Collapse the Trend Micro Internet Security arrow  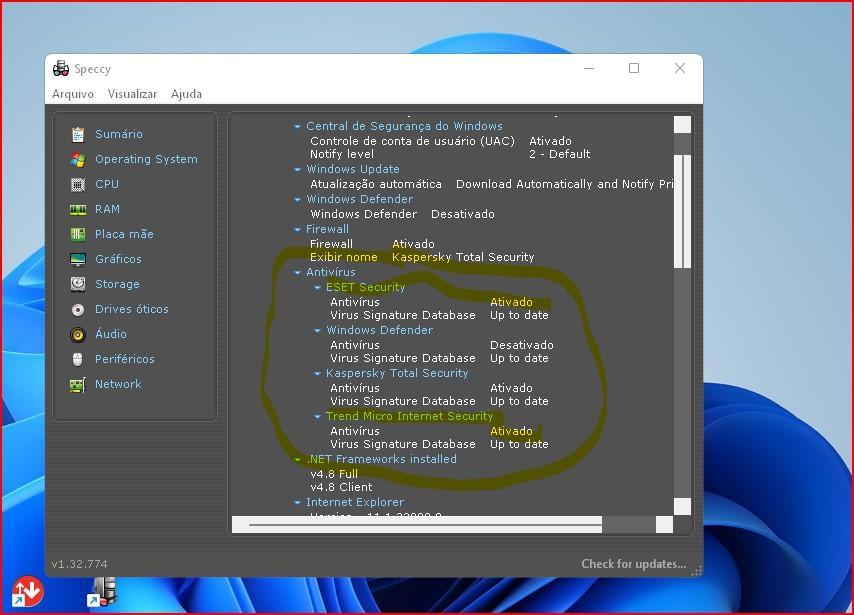pyautogui.click(x=318, y=417)
